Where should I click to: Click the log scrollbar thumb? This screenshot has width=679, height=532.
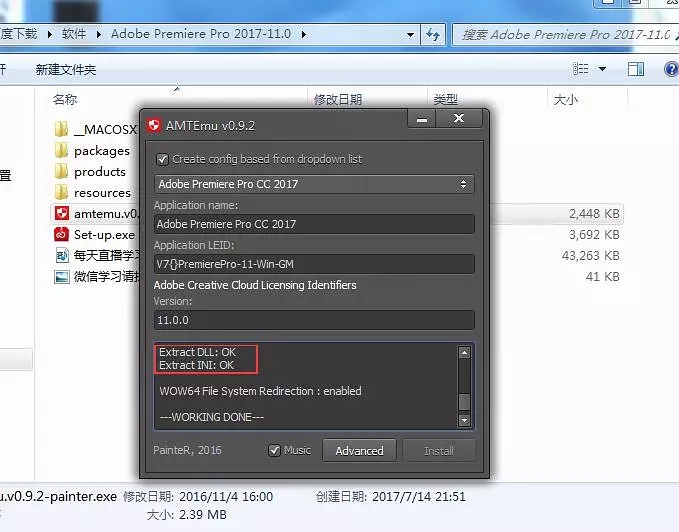(x=464, y=402)
